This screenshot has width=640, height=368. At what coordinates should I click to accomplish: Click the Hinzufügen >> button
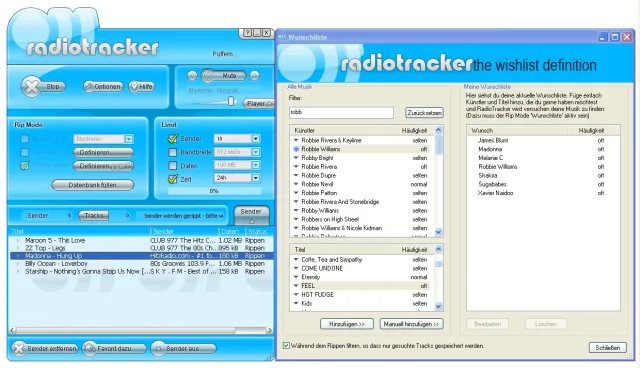point(347,324)
